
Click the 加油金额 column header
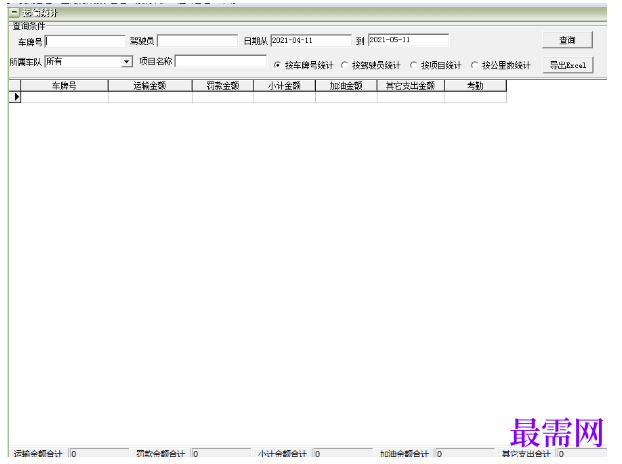point(346,85)
